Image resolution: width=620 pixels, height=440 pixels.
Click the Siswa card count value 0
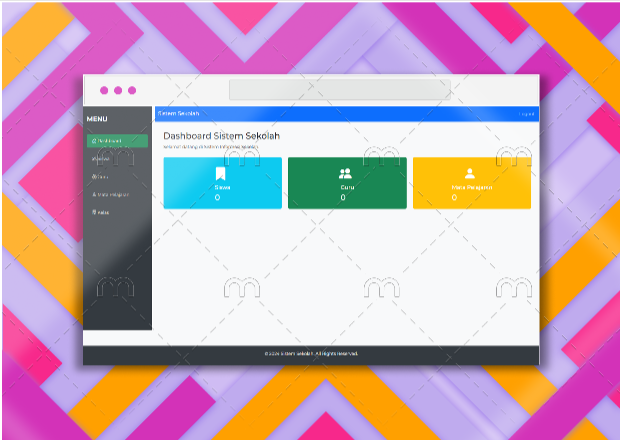(x=217, y=197)
